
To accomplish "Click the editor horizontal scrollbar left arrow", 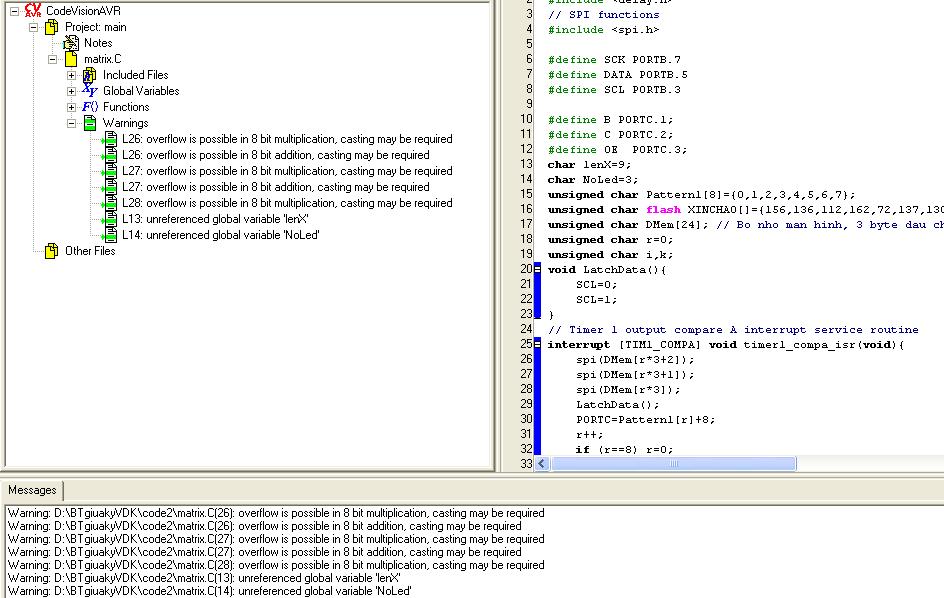I will click(543, 464).
